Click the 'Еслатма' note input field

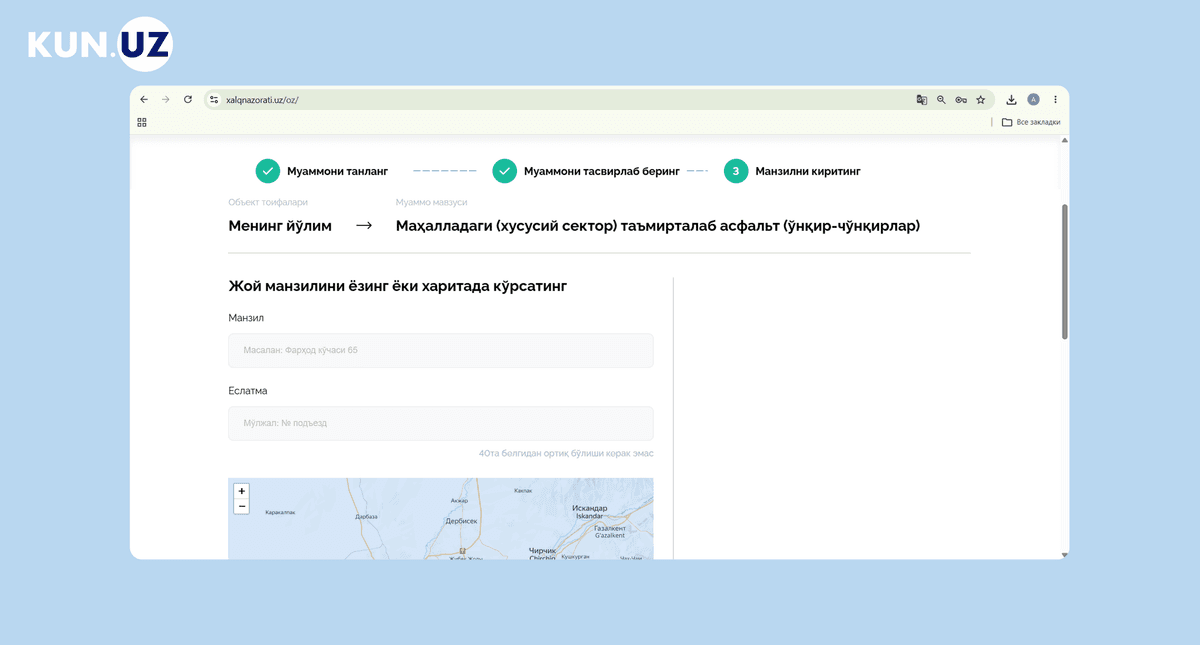click(x=441, y=423)
